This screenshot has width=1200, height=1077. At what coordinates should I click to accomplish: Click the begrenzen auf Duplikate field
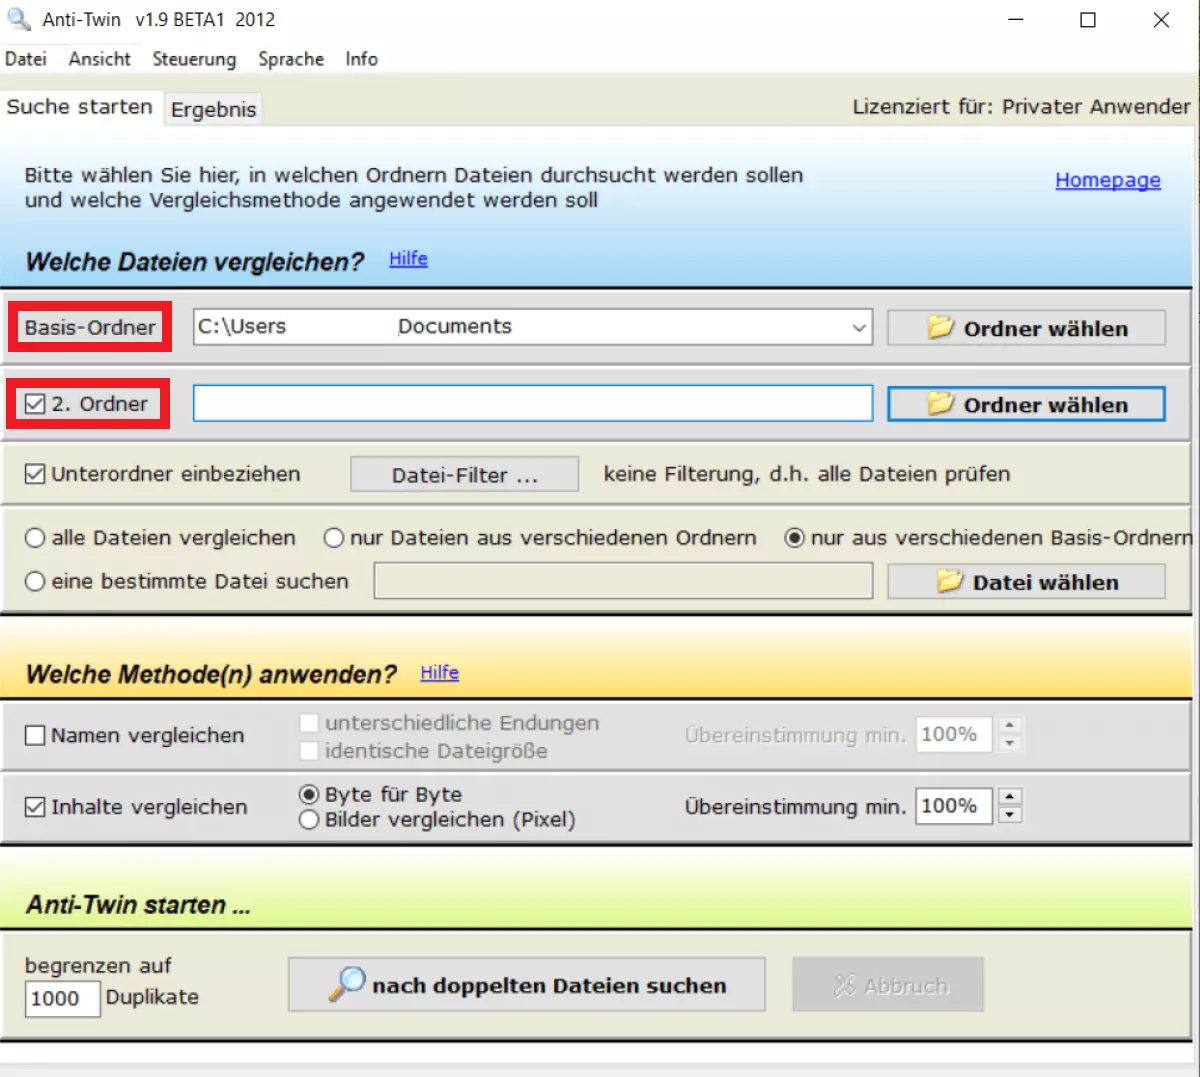coord(63,998)
